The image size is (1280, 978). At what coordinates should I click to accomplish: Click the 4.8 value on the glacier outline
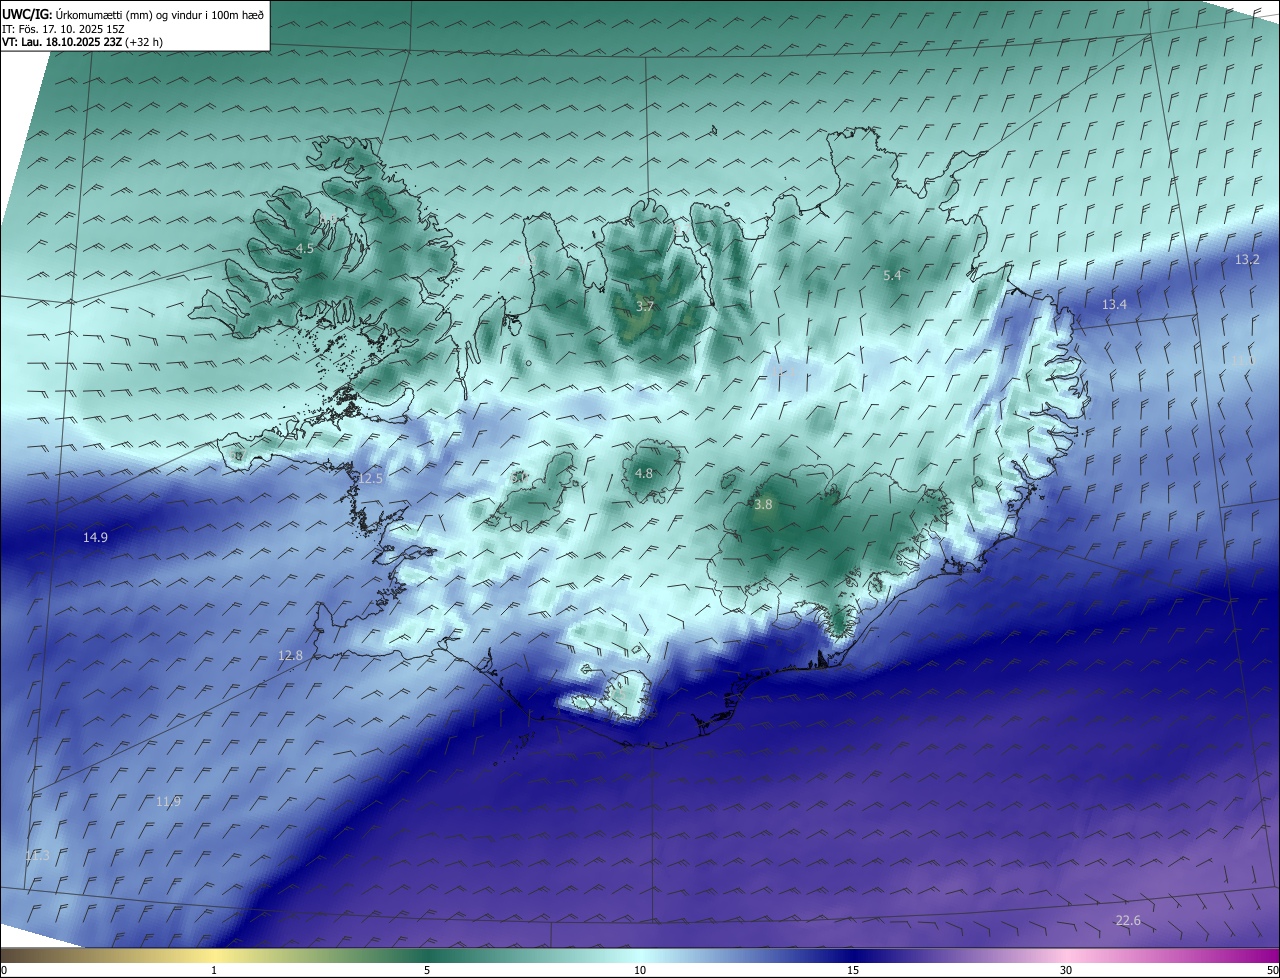(644, 473)
